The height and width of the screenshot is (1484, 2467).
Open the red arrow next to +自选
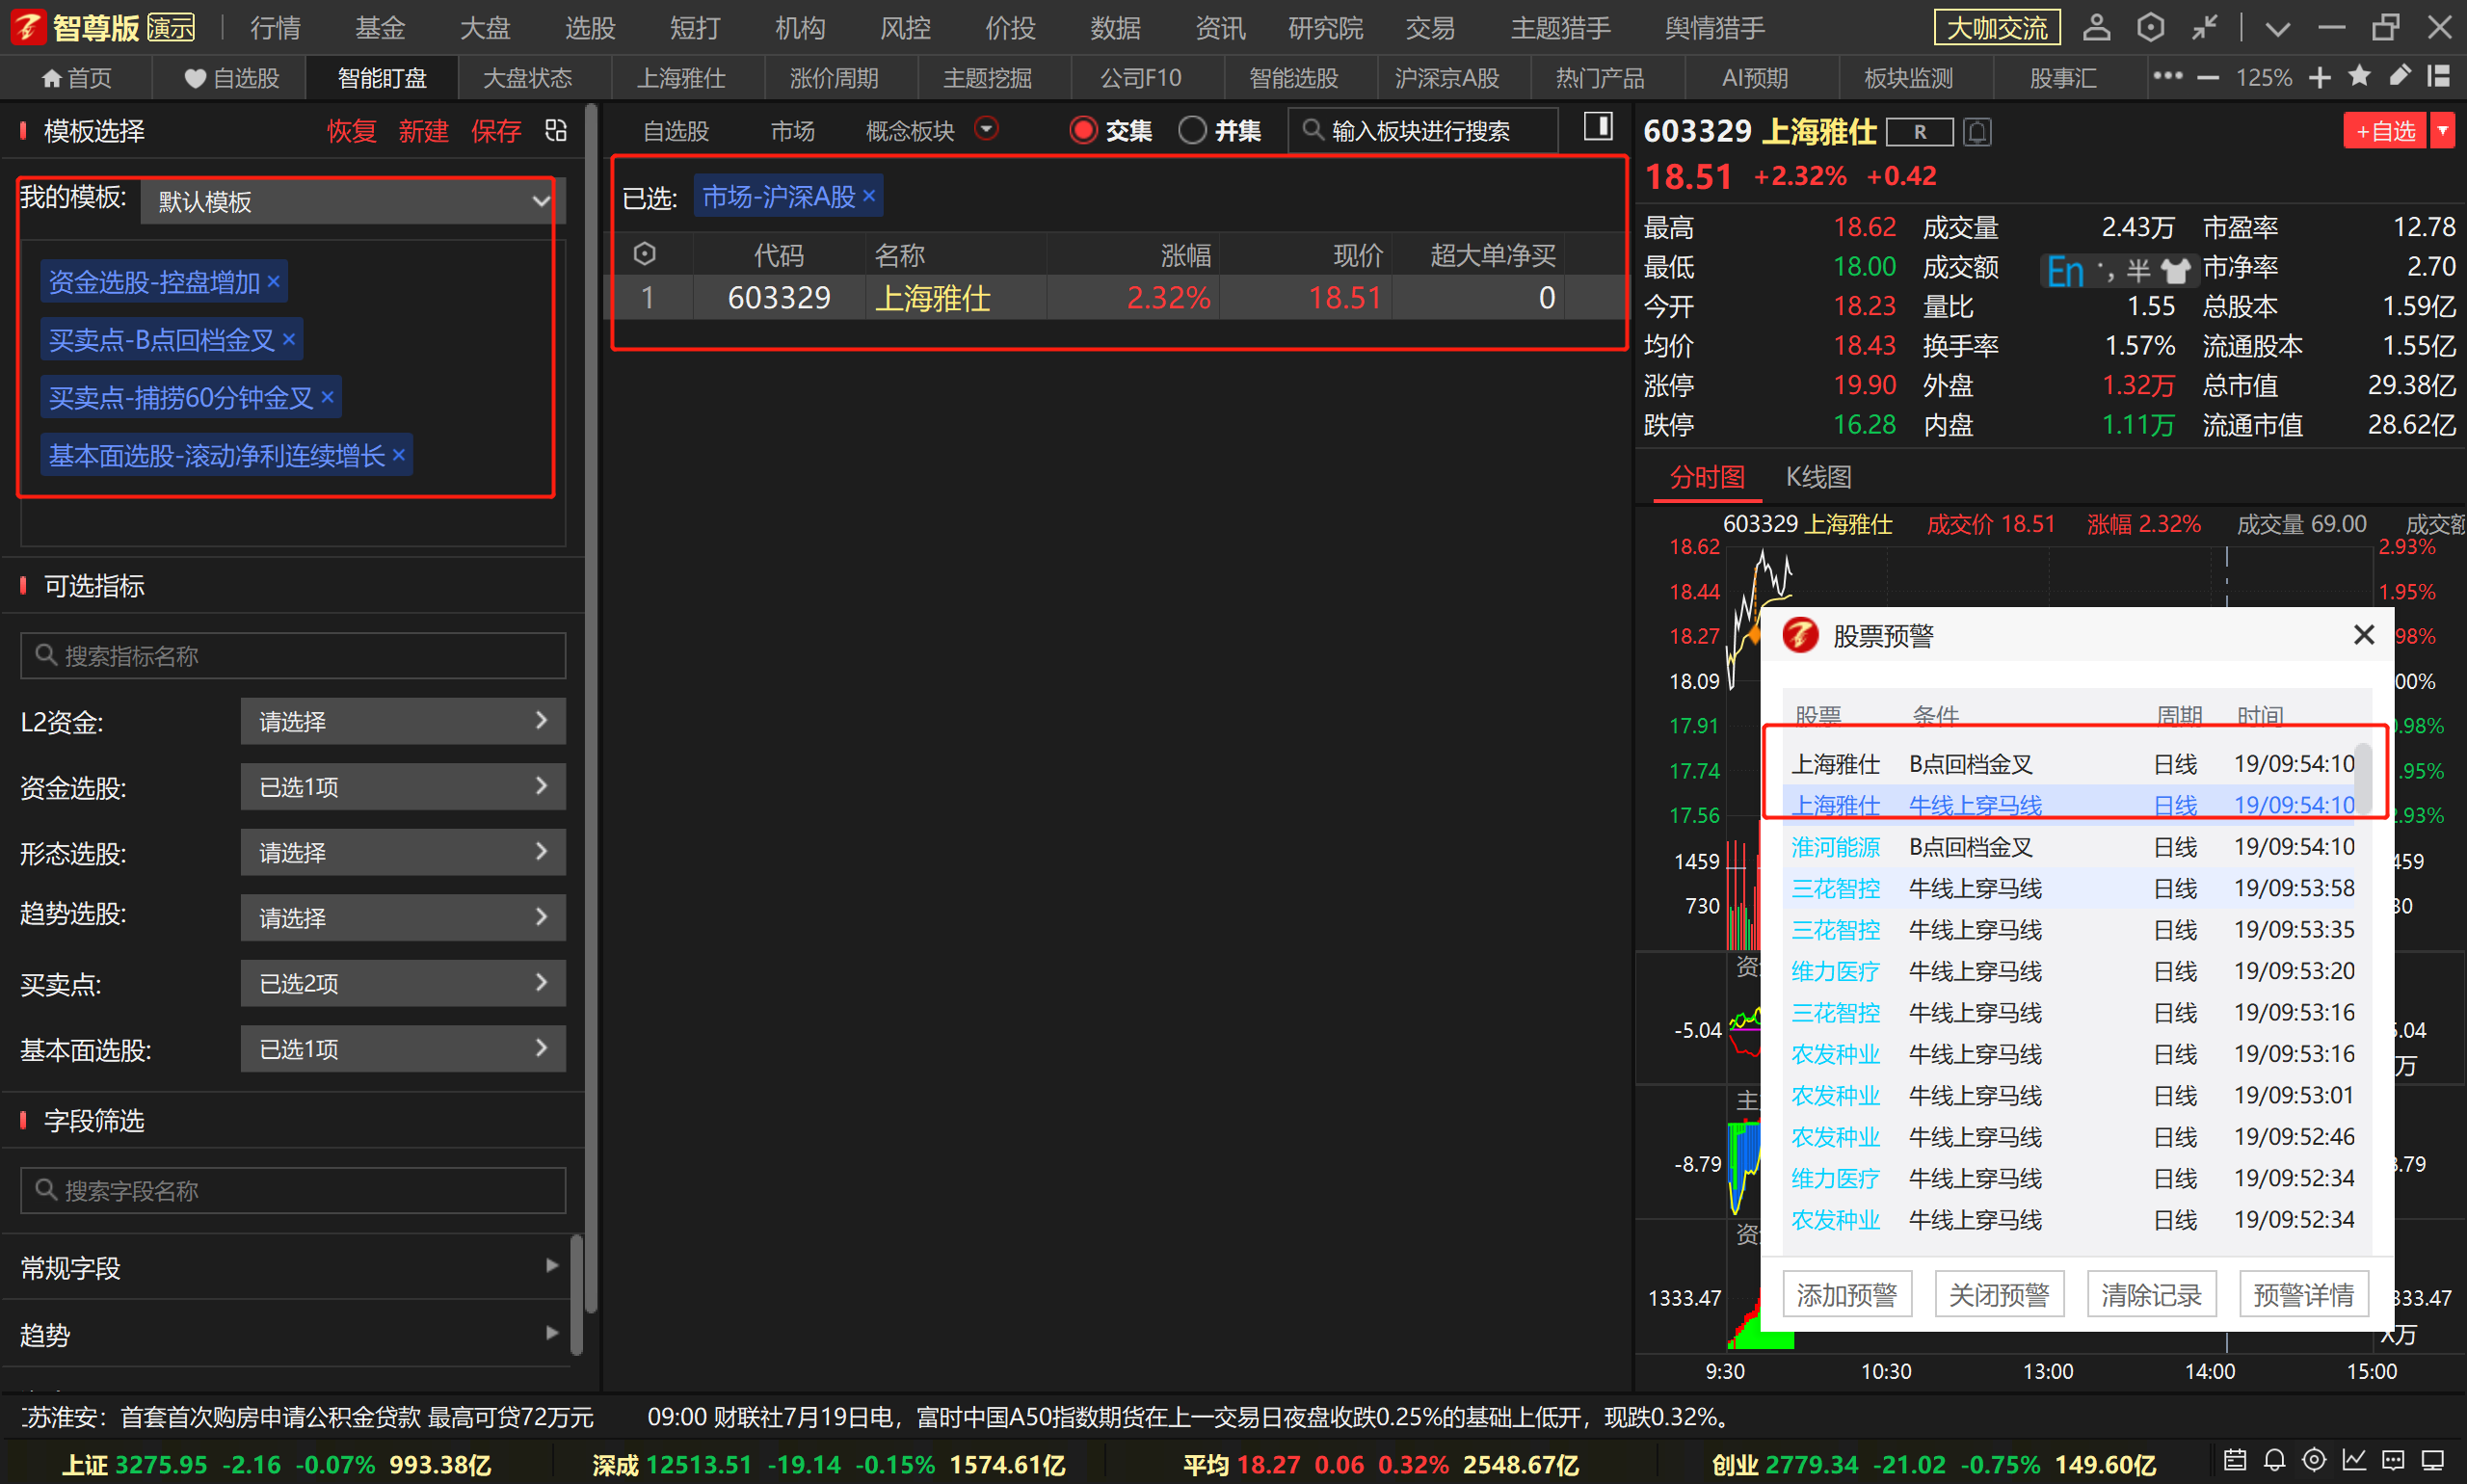(2442, 131)
